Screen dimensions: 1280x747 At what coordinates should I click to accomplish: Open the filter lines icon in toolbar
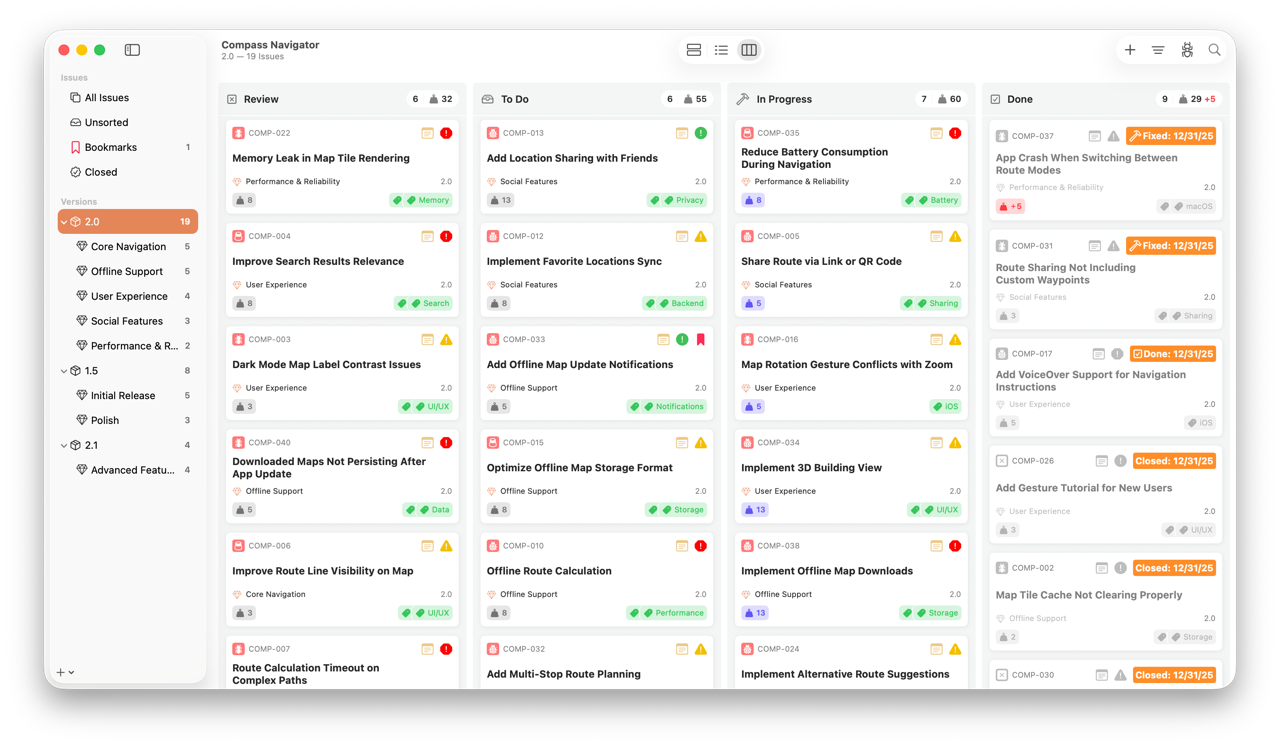tap(1158, 50)
